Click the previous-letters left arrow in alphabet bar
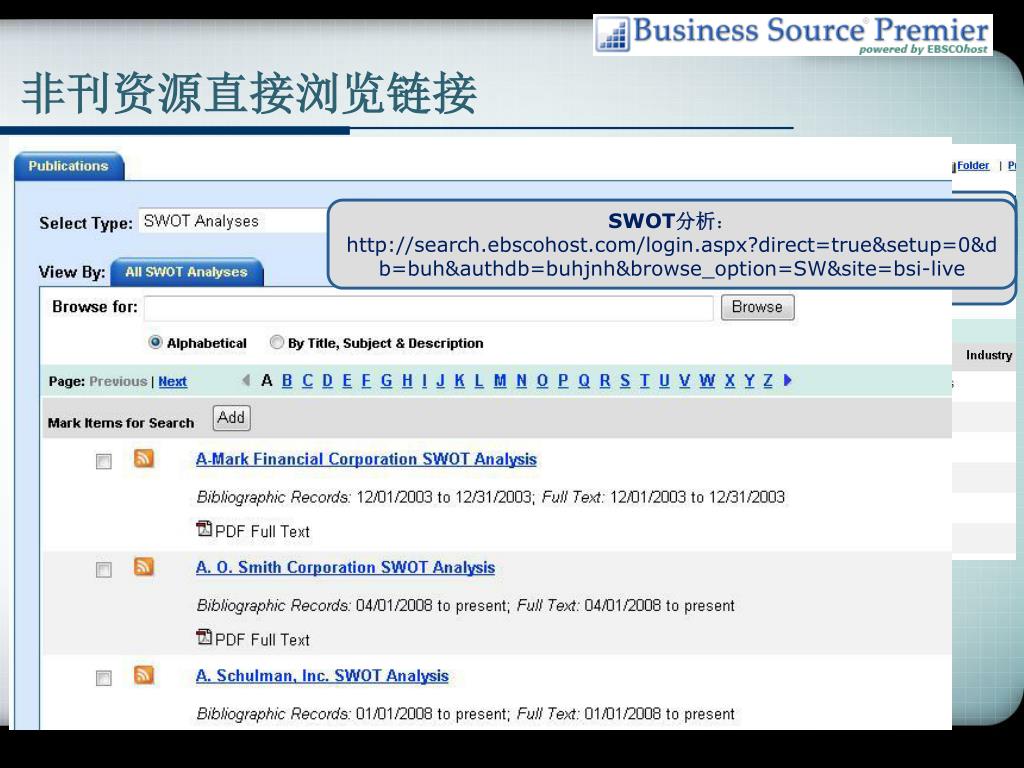Screen dimensions: 1024x768 (246, 380)
